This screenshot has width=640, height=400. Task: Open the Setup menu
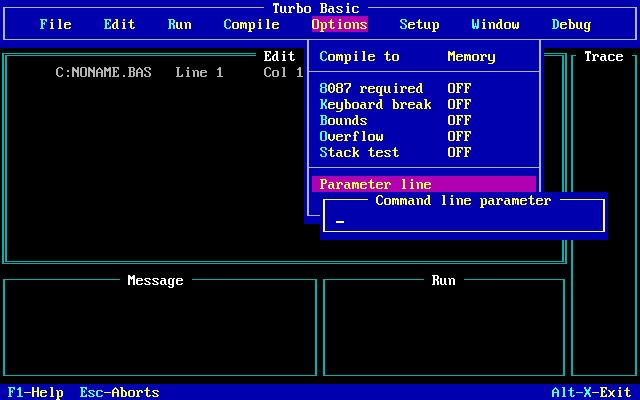419,24
